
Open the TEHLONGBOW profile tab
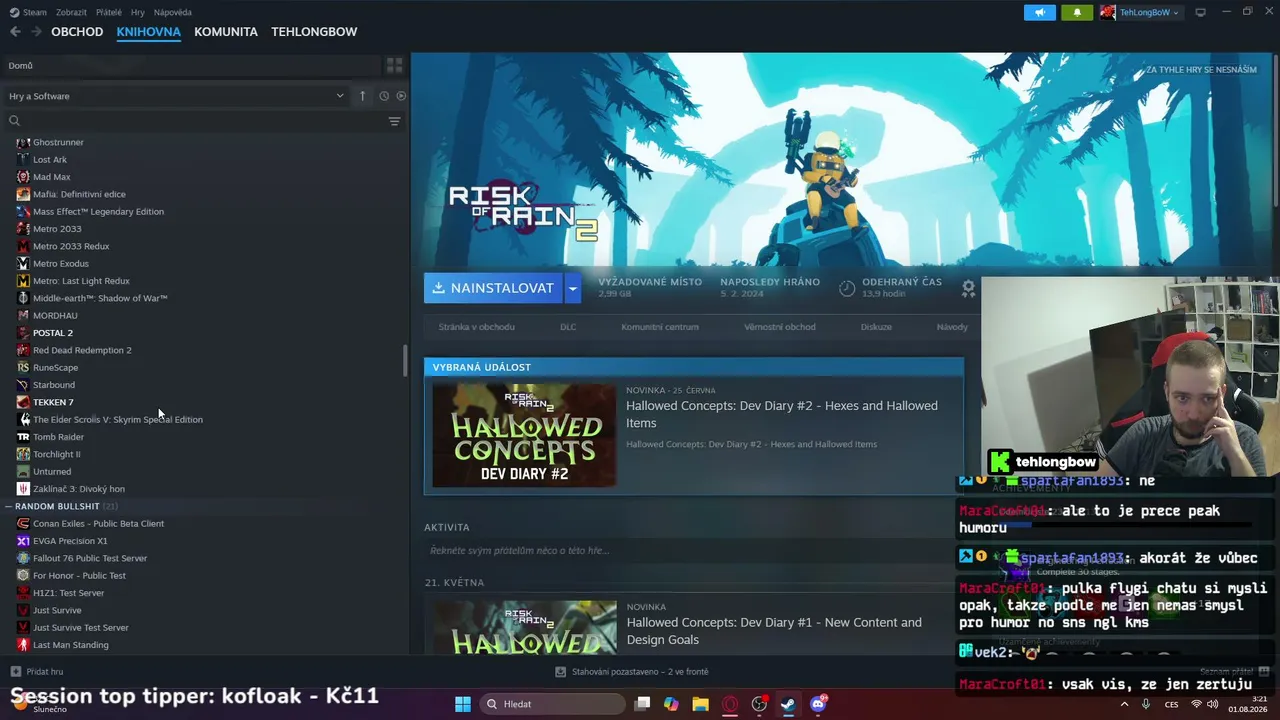coord(314,32)
